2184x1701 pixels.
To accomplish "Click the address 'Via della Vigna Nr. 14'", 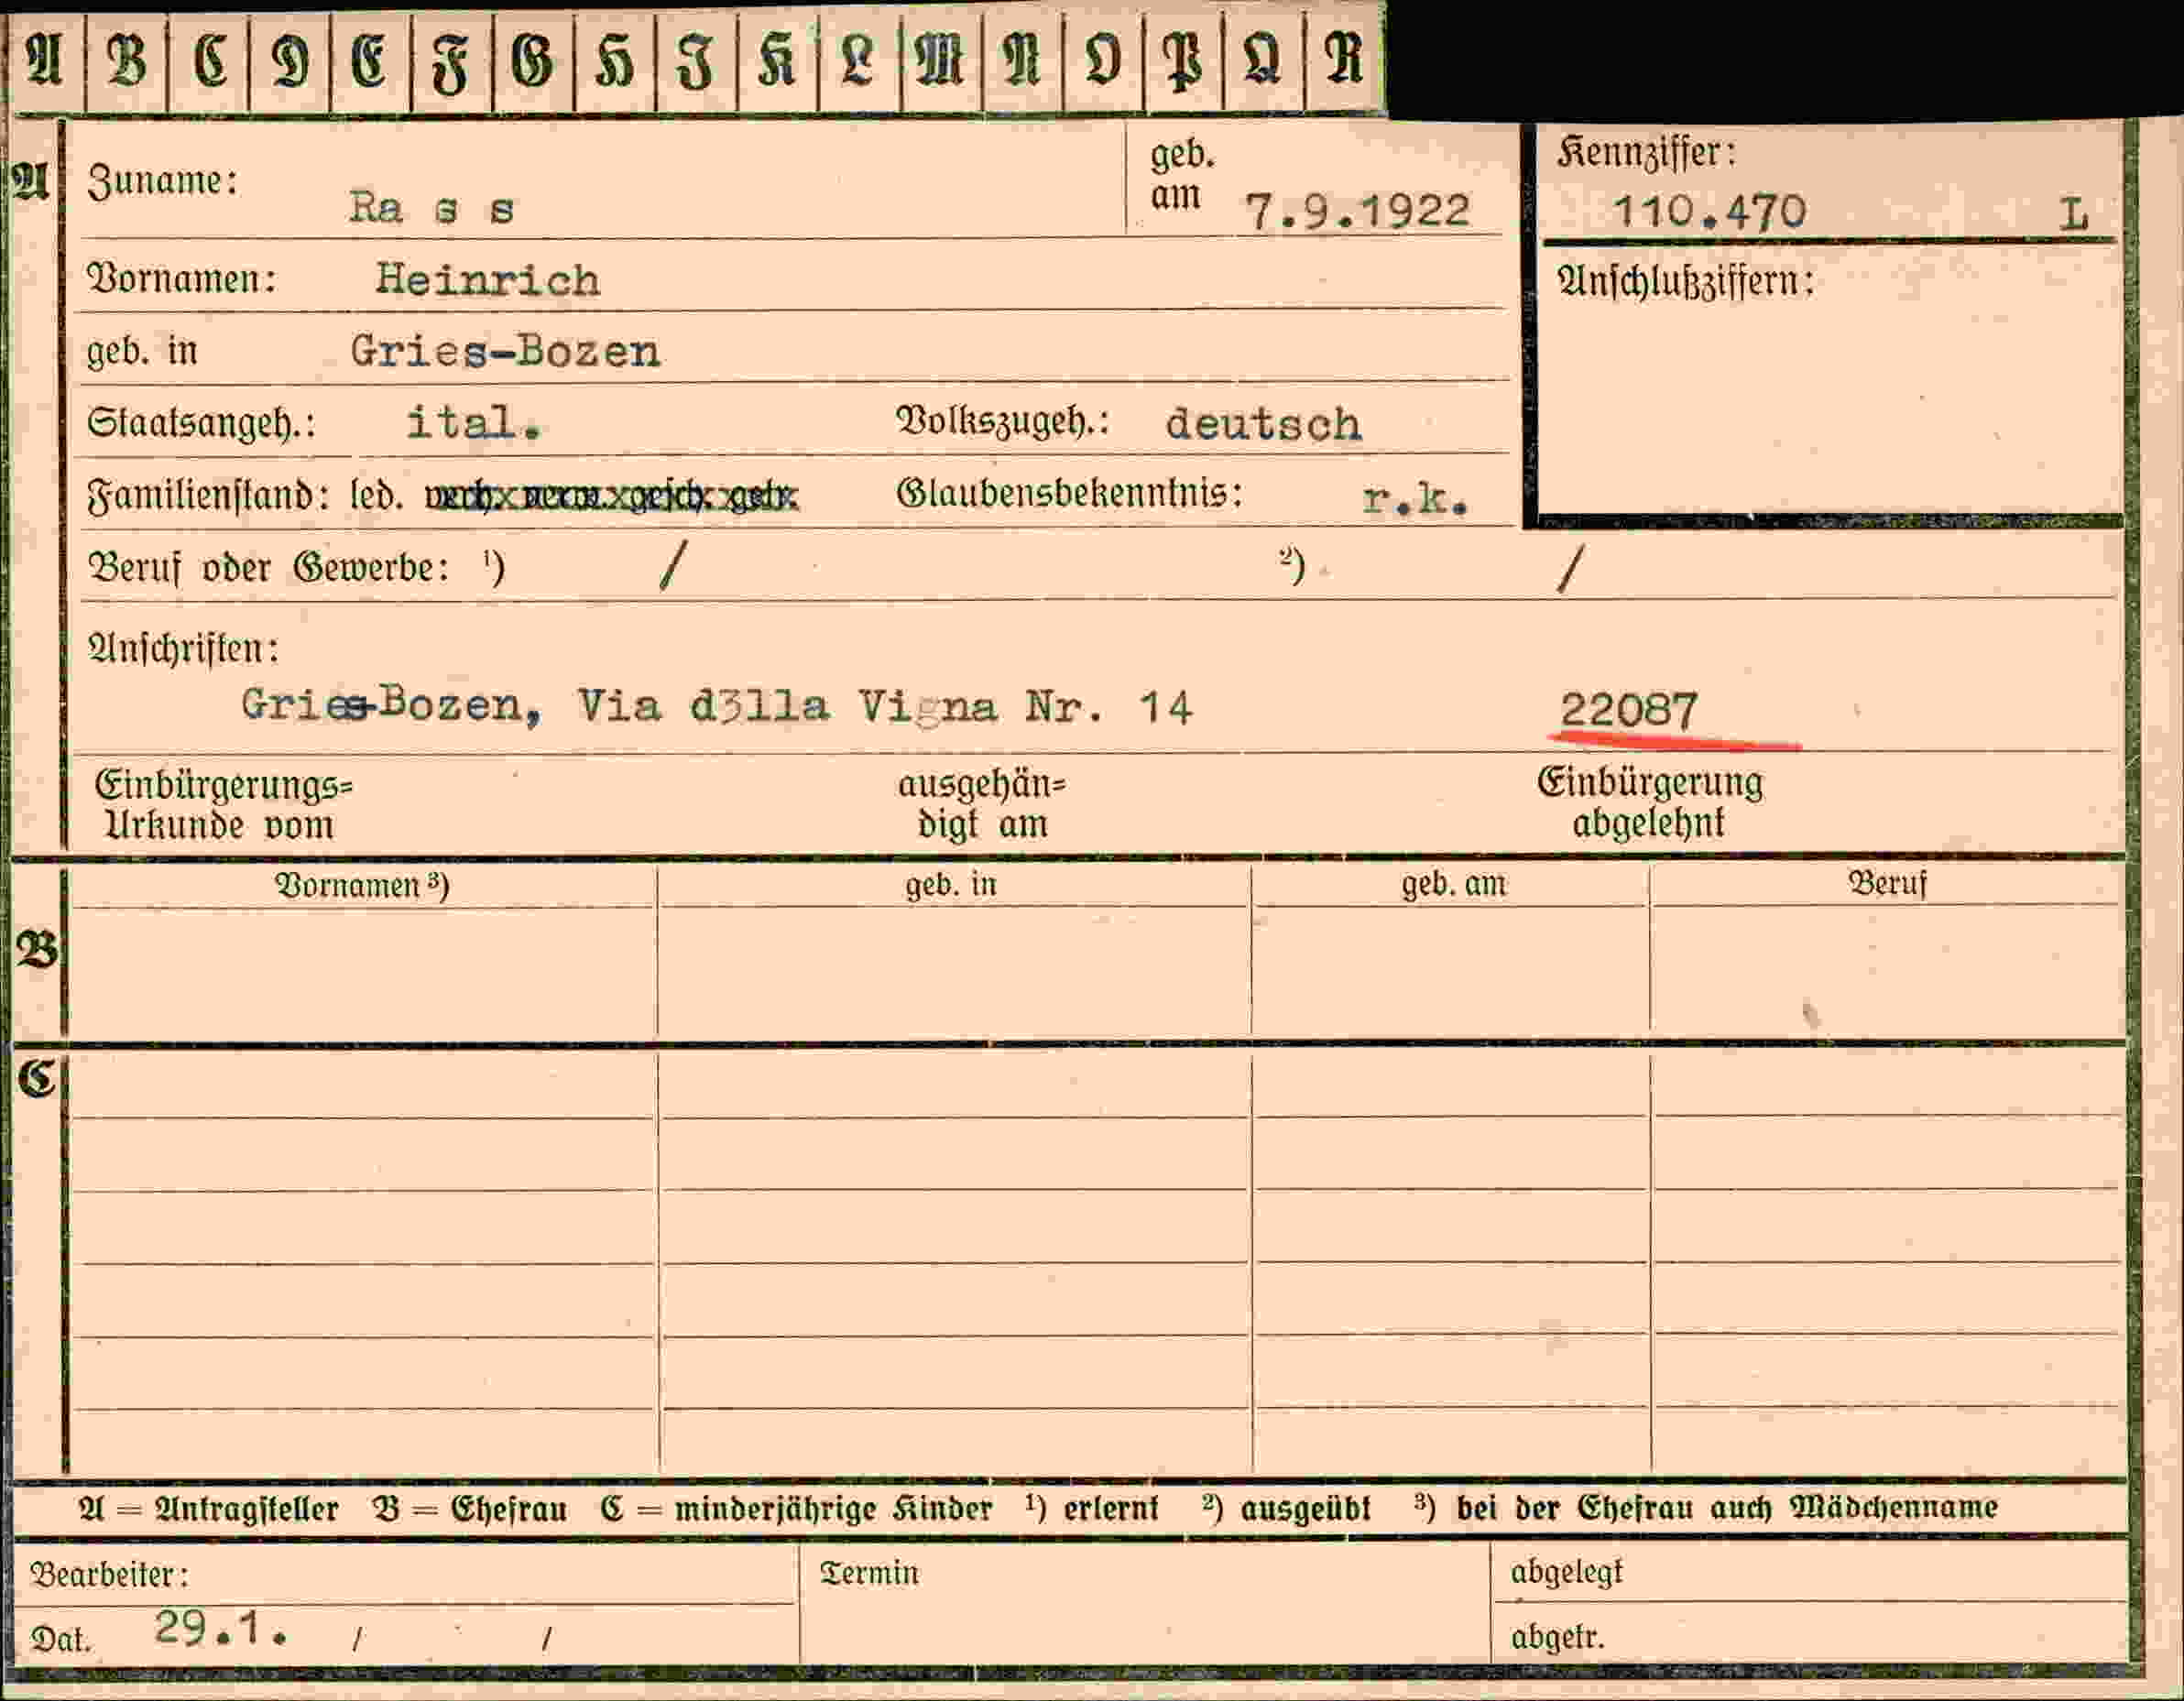I will 885,707.
